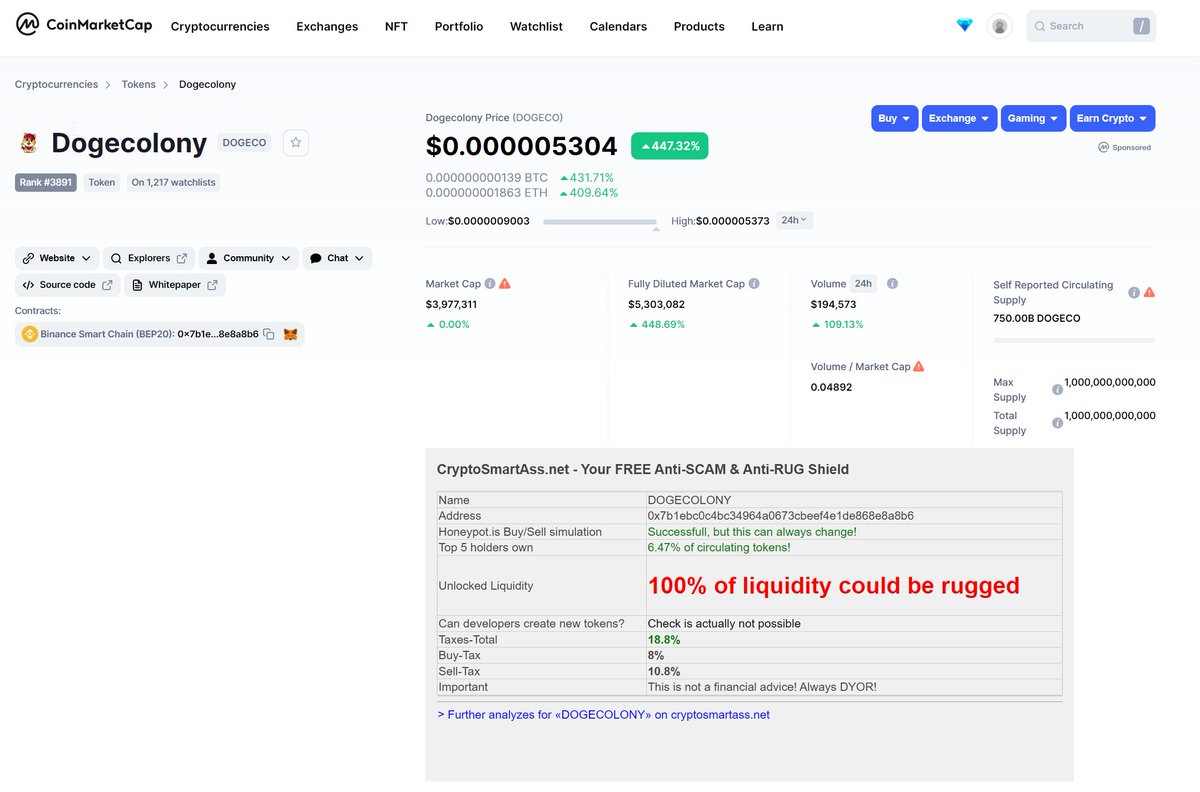
Task: Click the CoinMarketCap logo
Action: point(84,25)
